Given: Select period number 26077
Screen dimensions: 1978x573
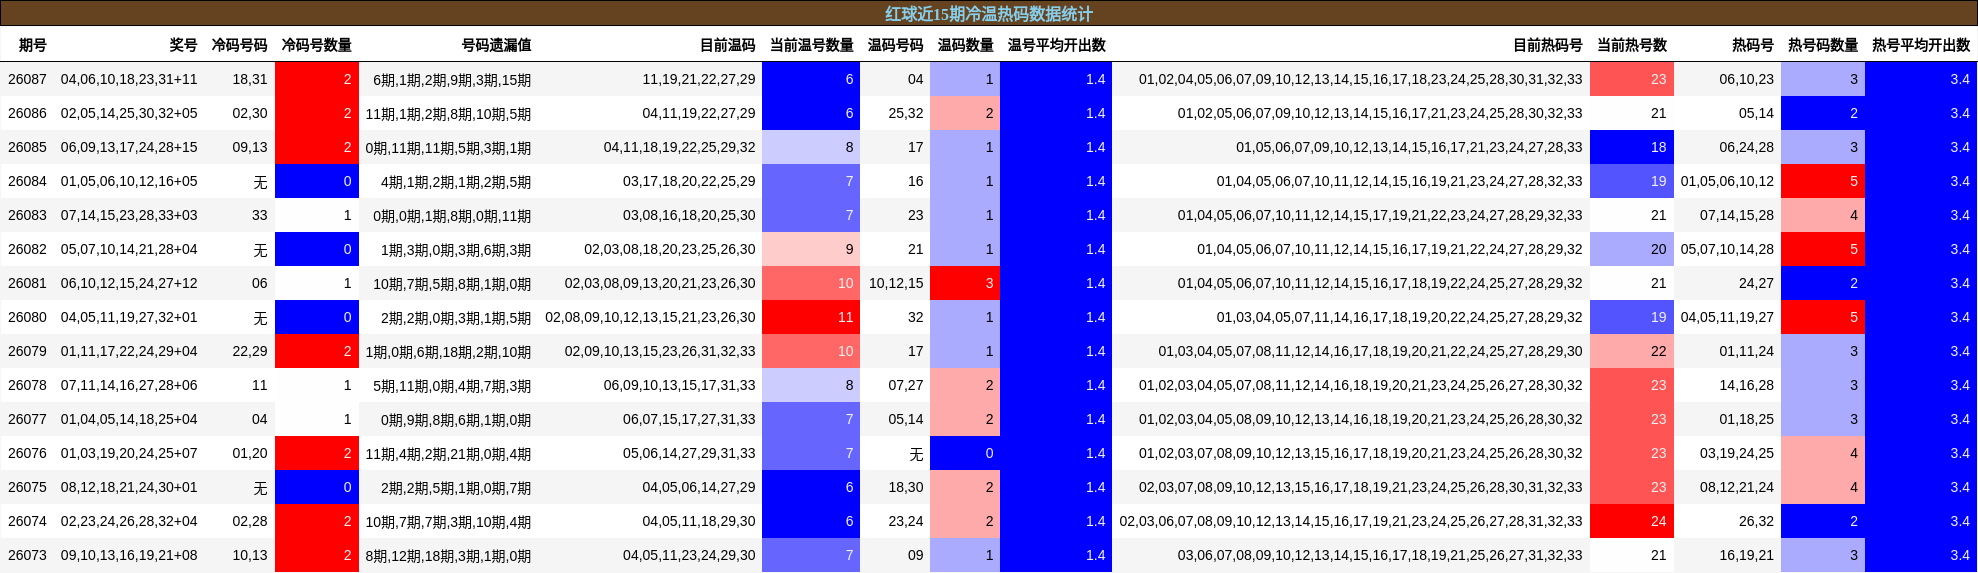Looking at the screenshot, I should [x=27, y=419].
